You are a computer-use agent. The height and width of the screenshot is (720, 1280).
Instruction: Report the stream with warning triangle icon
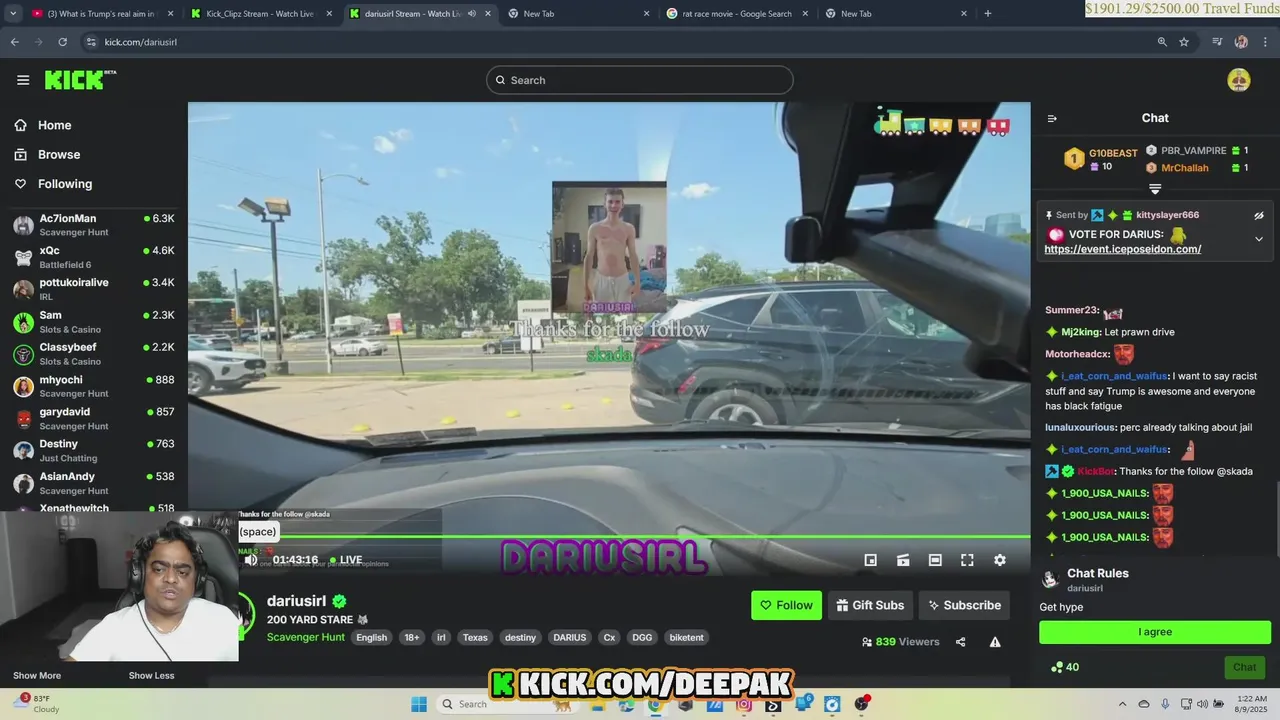[x=995, y=642]
